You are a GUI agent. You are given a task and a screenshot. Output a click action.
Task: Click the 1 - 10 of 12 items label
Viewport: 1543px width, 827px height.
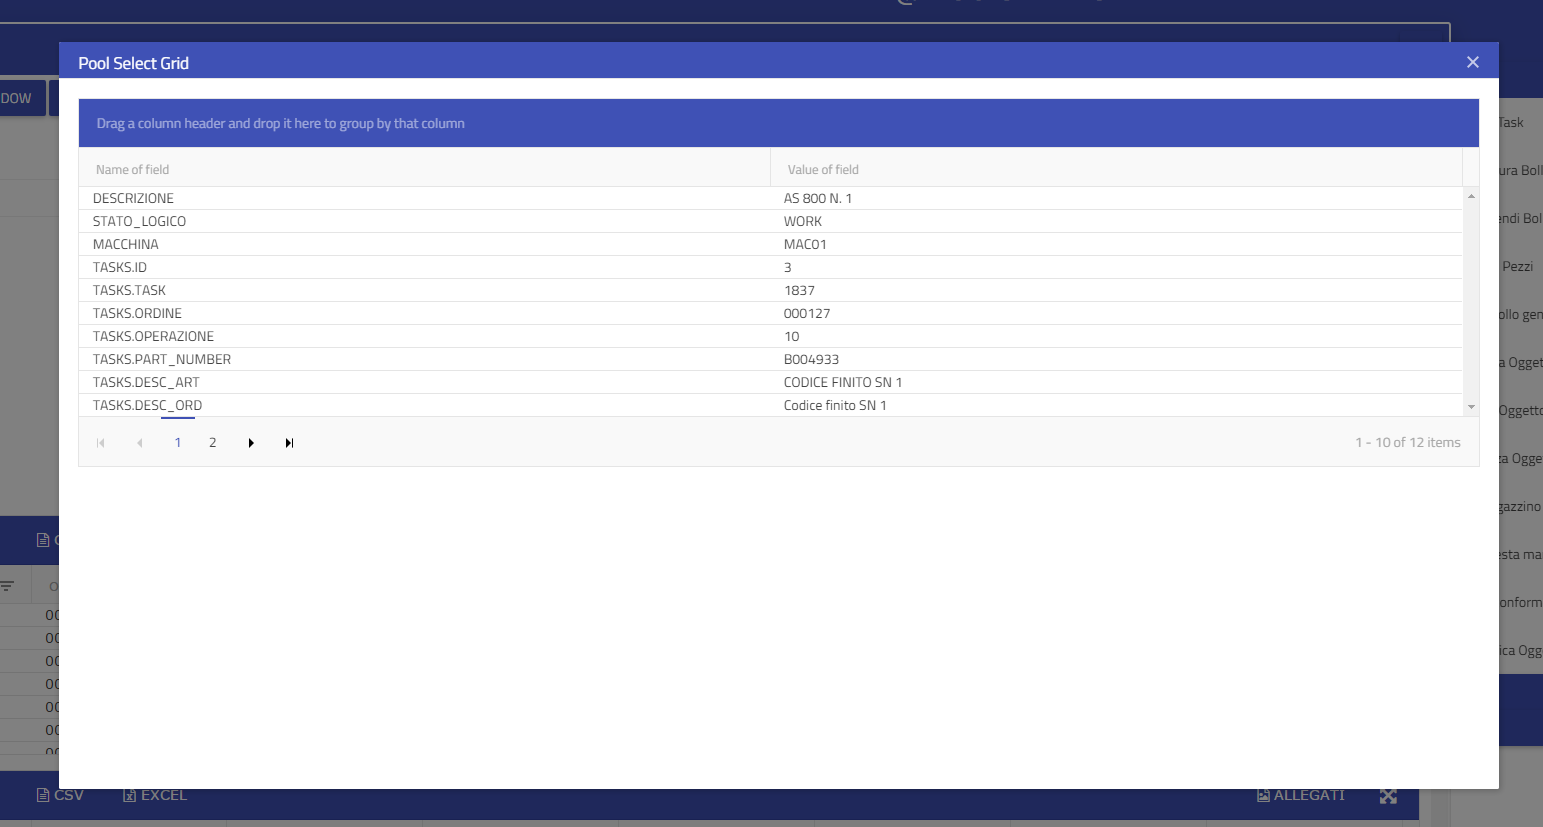[1408, 442]
